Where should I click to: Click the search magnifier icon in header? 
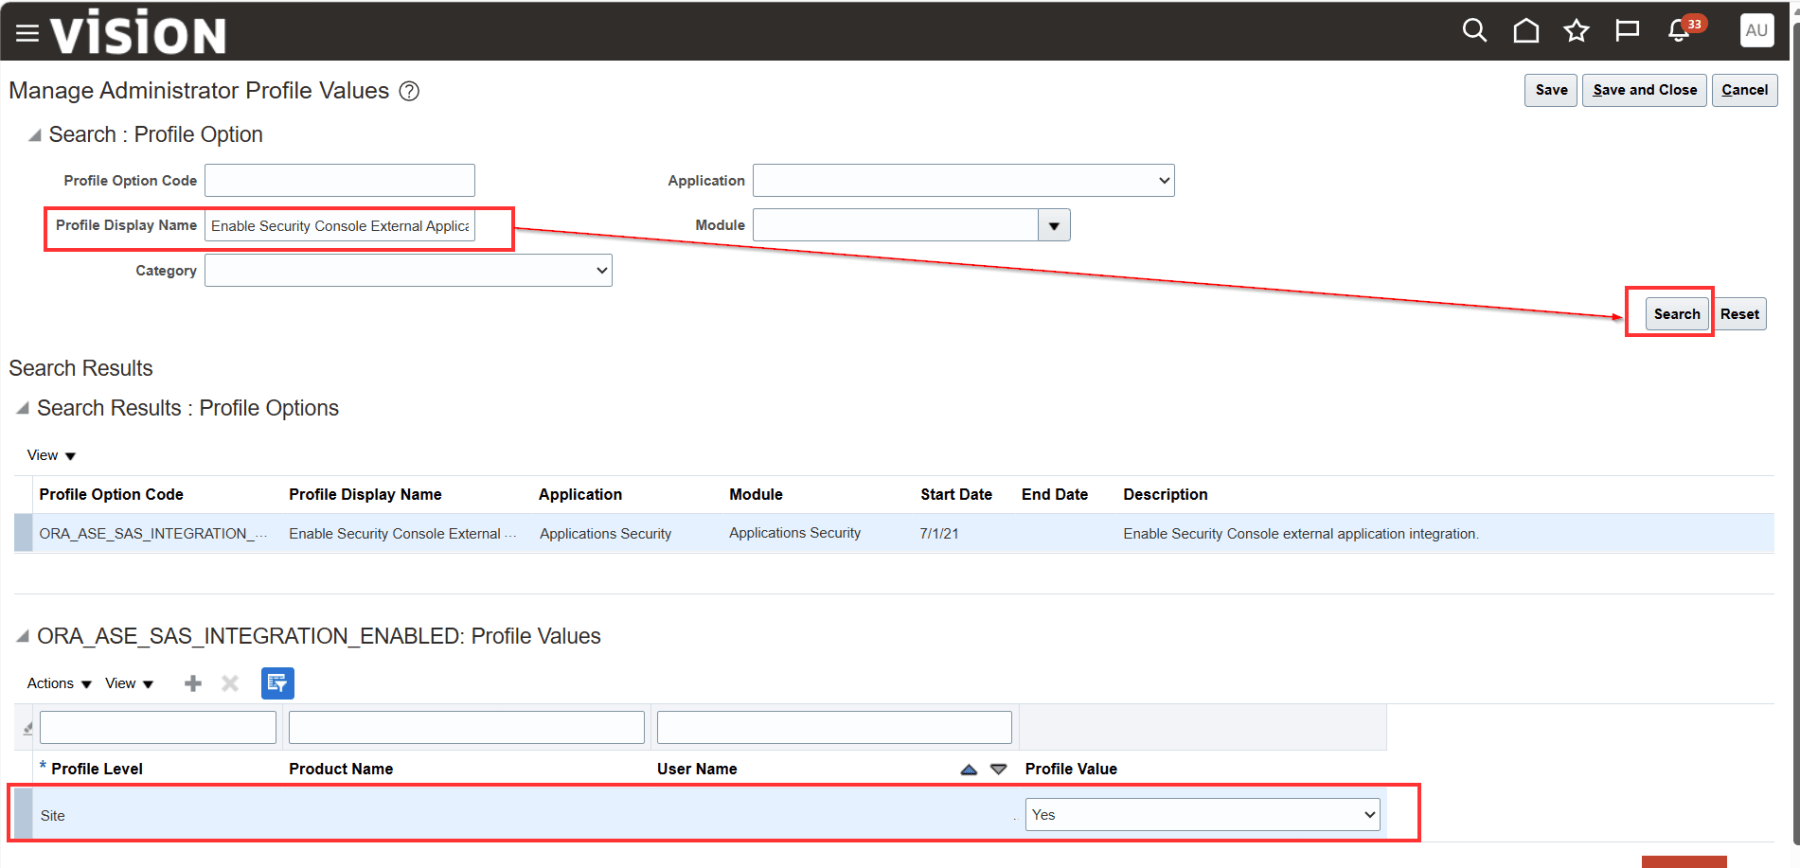(1474, 31)
